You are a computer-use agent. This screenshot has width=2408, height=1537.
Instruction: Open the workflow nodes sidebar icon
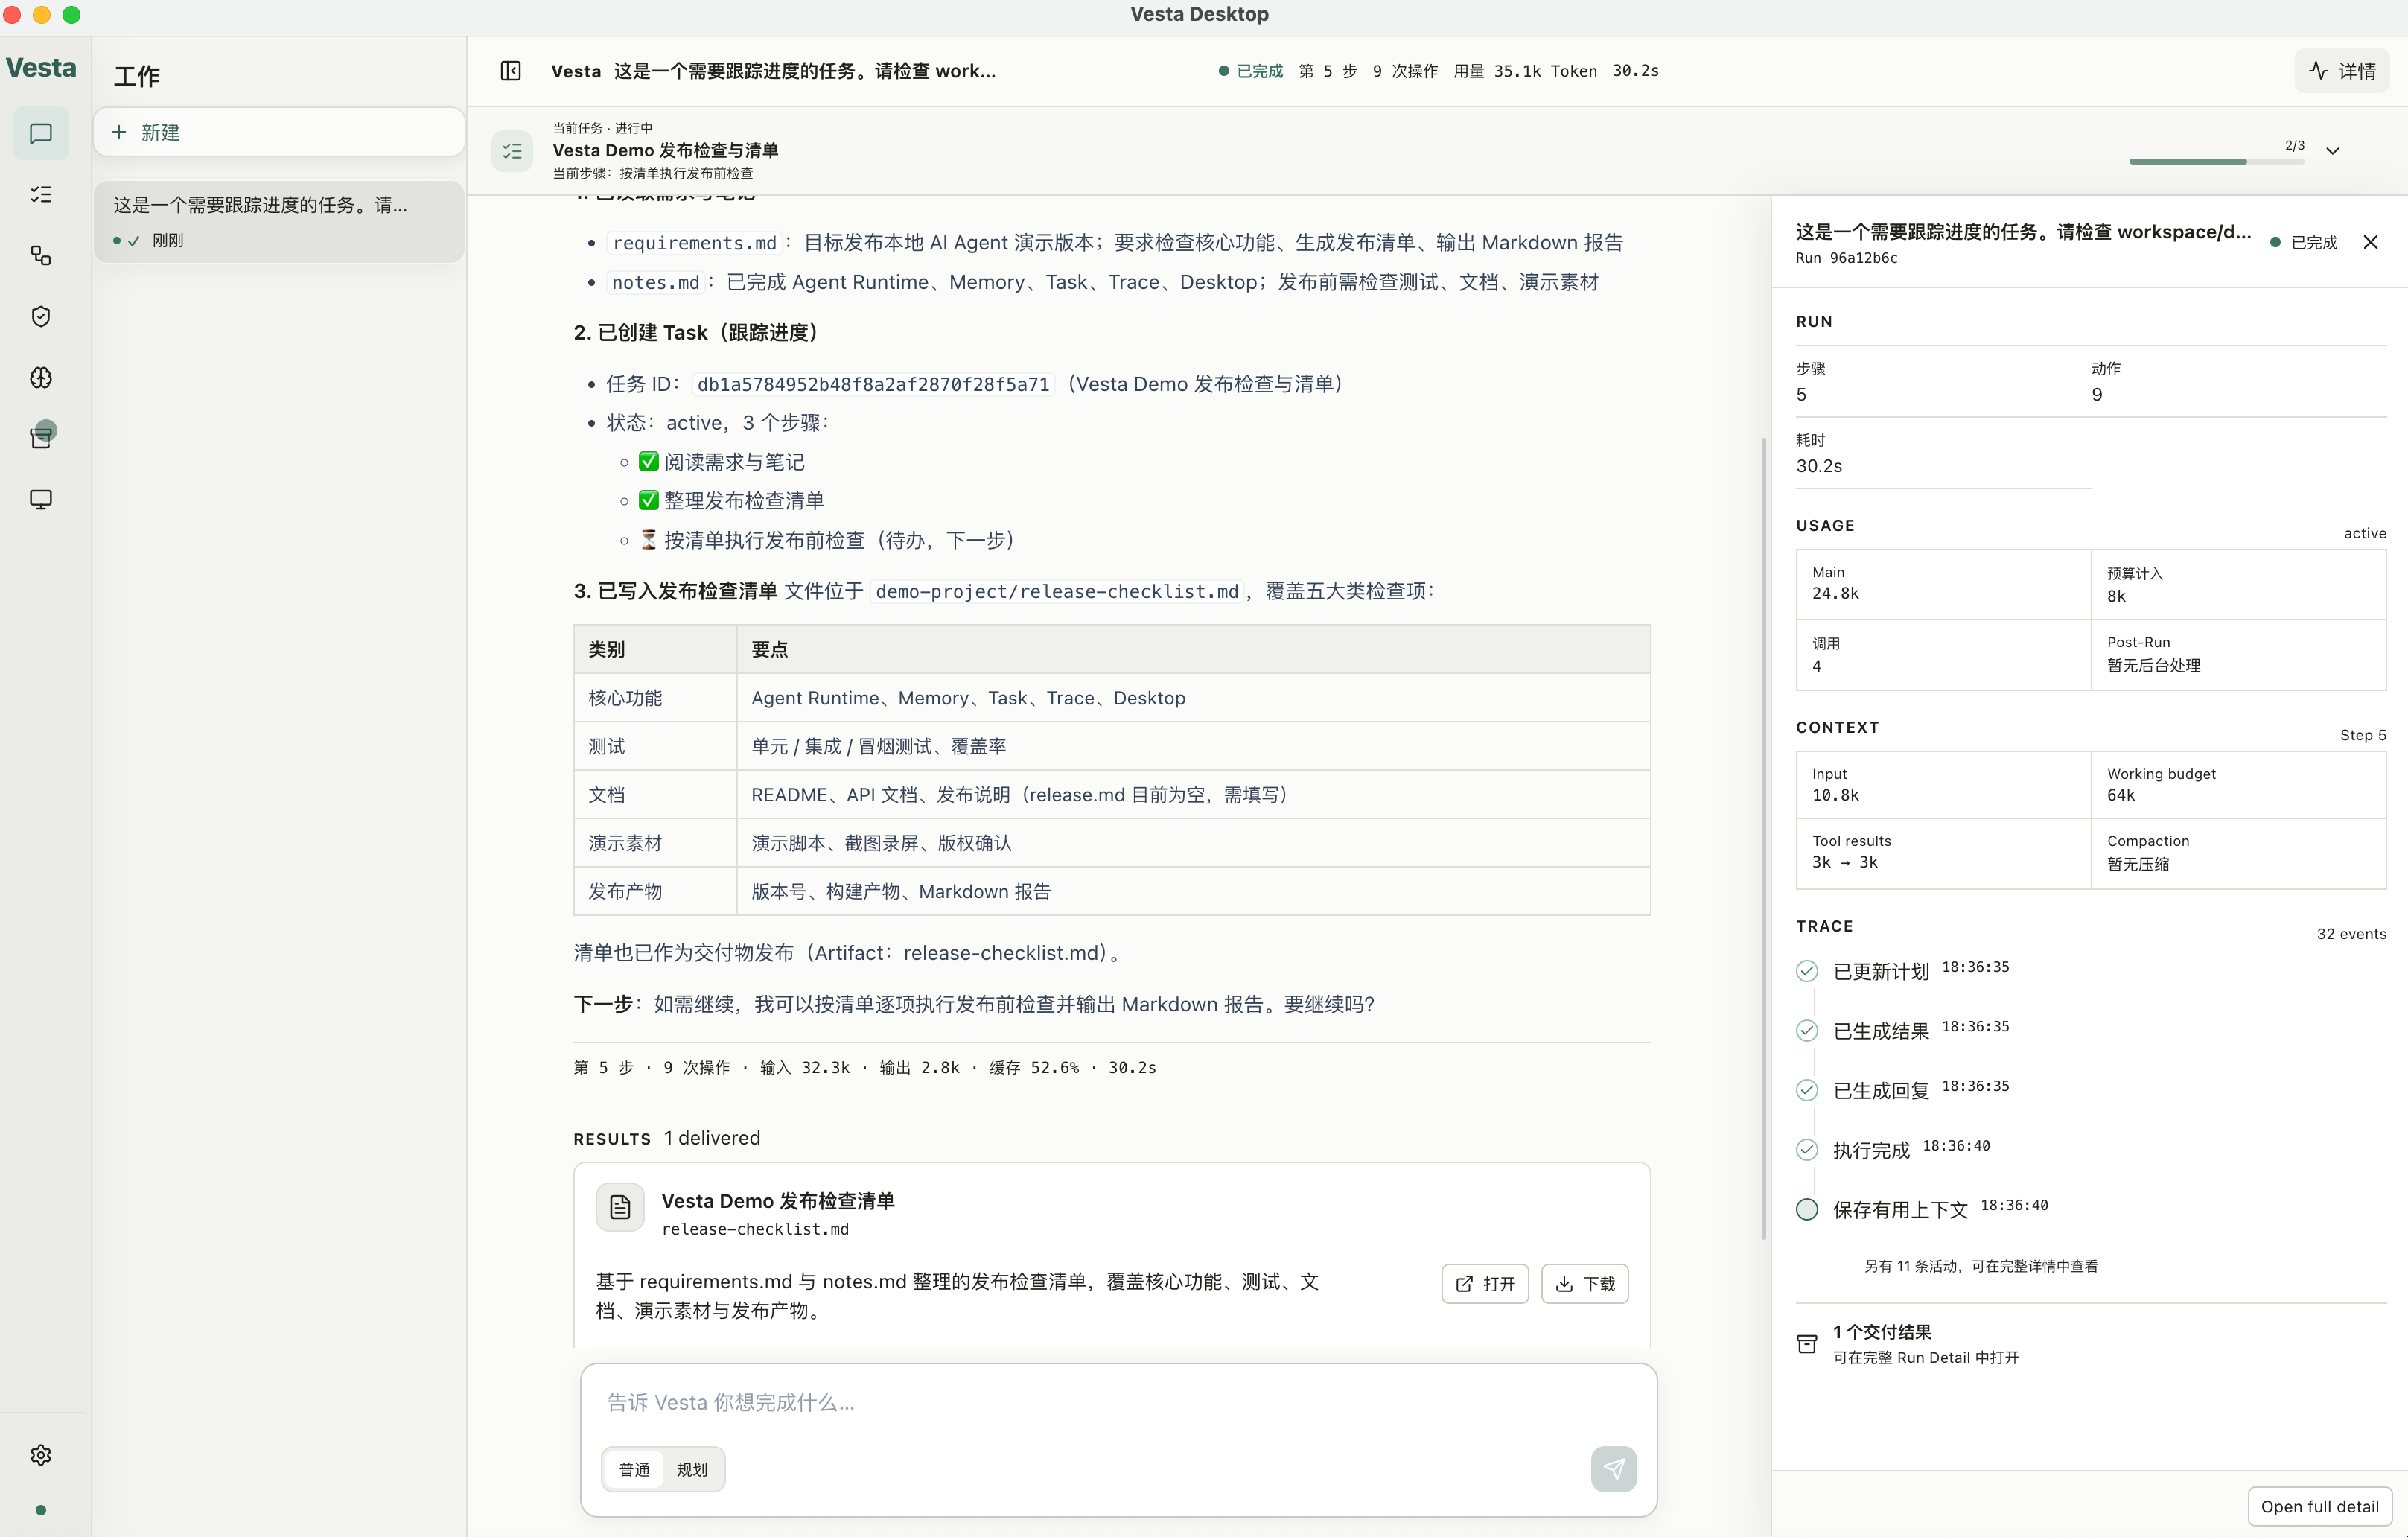41,255
